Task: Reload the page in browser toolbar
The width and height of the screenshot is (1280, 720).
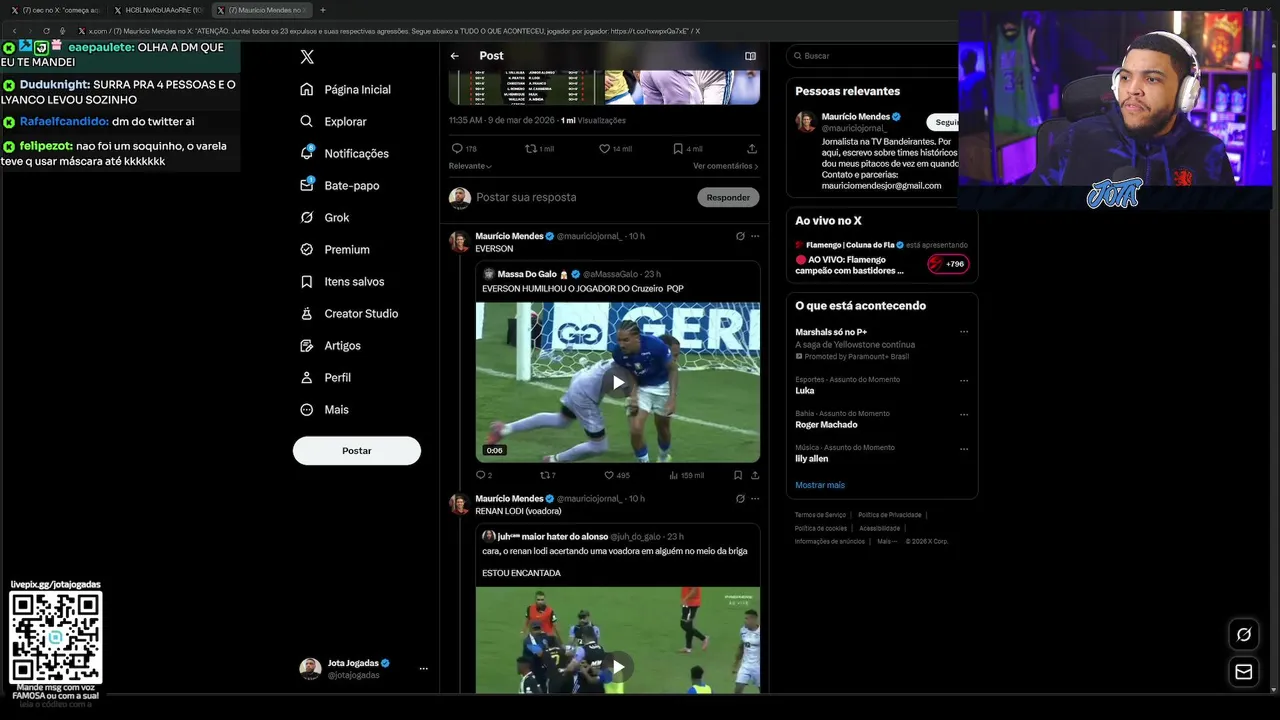Action: coord(46,31)
